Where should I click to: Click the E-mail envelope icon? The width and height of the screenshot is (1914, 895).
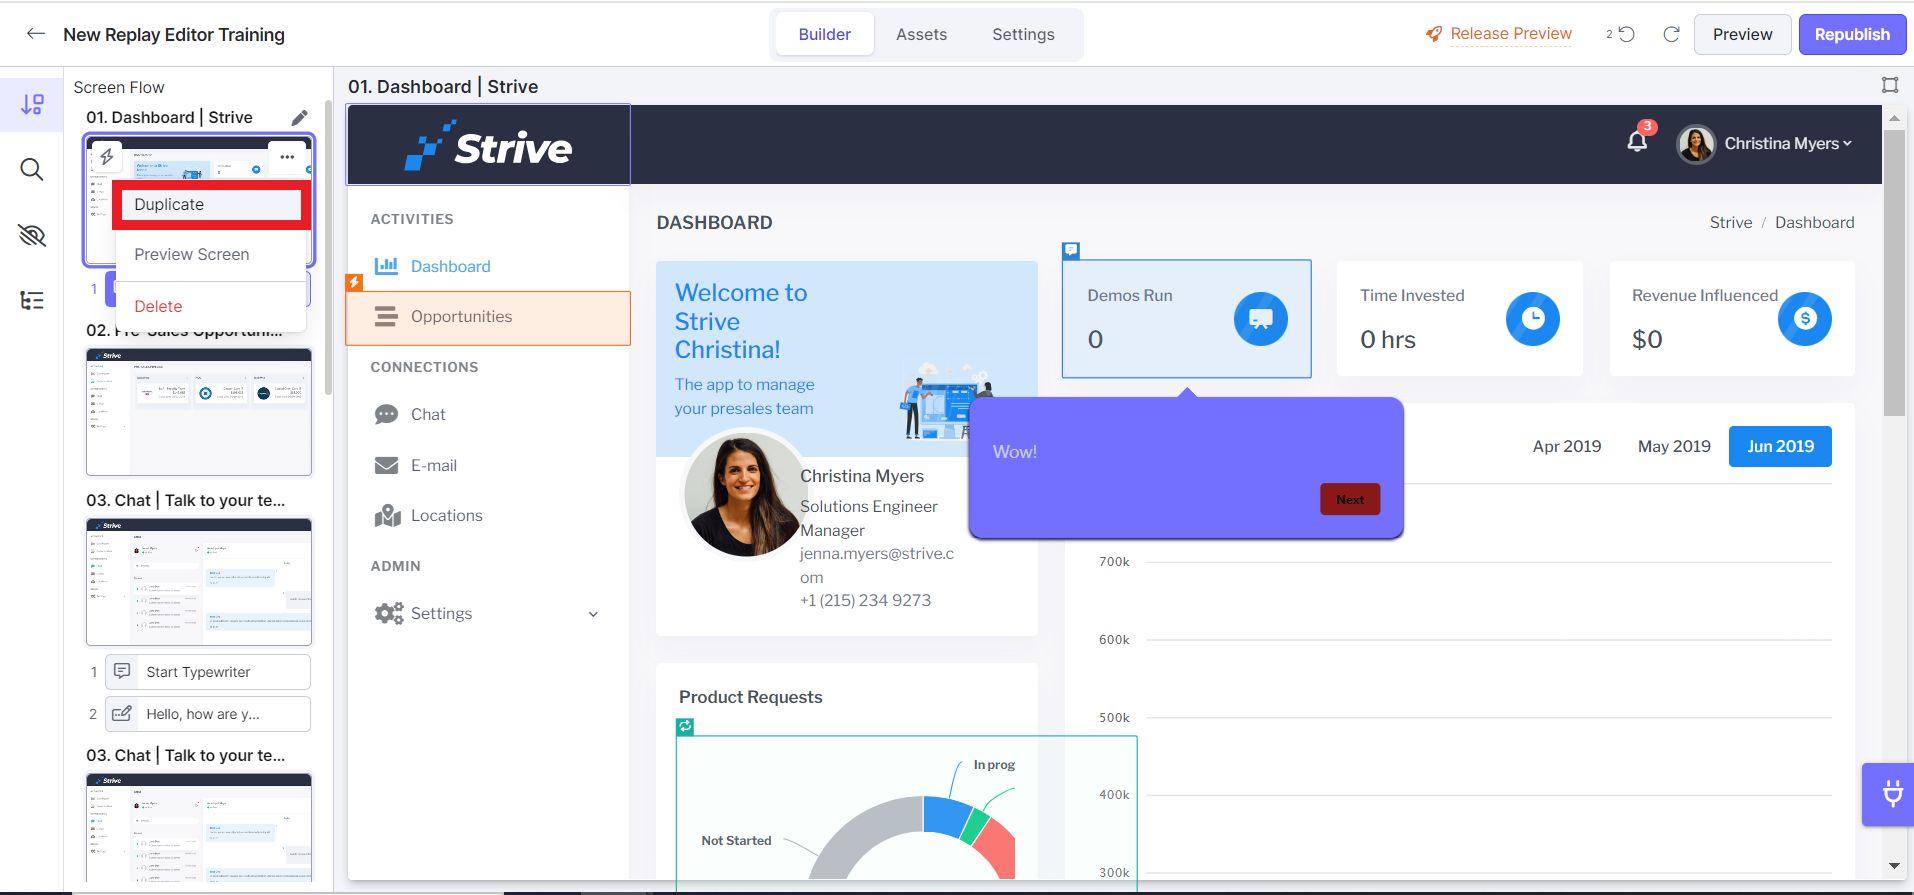(386, 465)
